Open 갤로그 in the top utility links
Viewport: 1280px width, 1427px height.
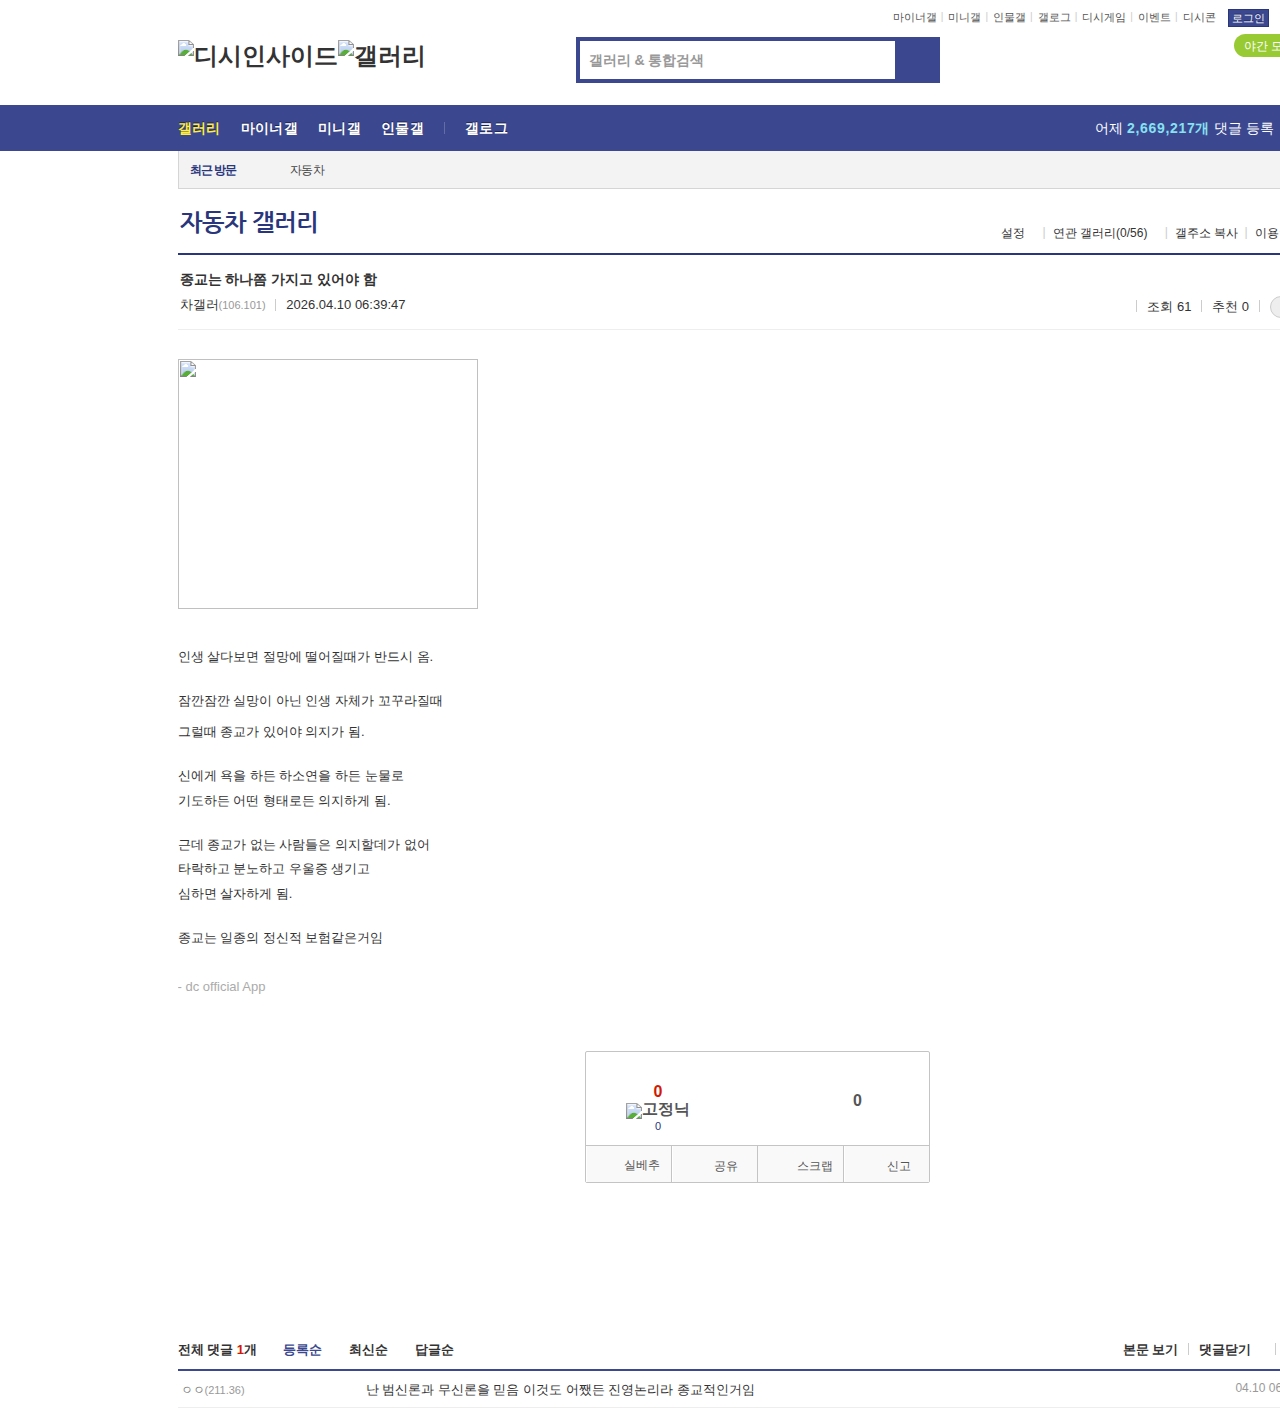(1054, 18)
